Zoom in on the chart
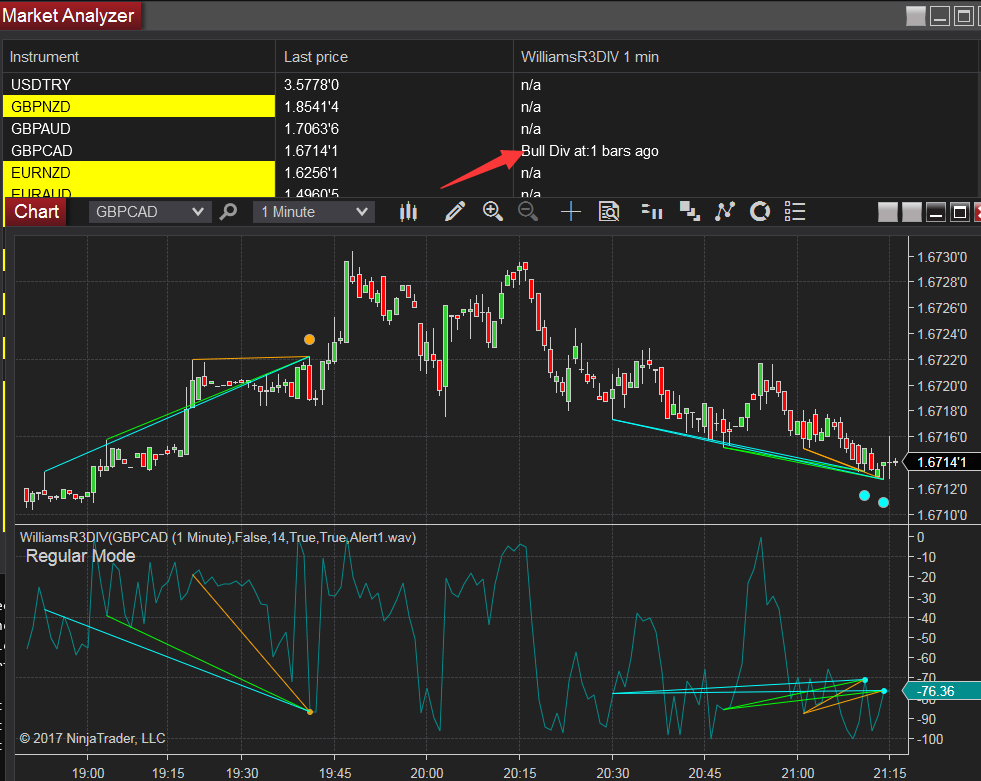This screenshot has height=781, width=981. tap(493, 212)
